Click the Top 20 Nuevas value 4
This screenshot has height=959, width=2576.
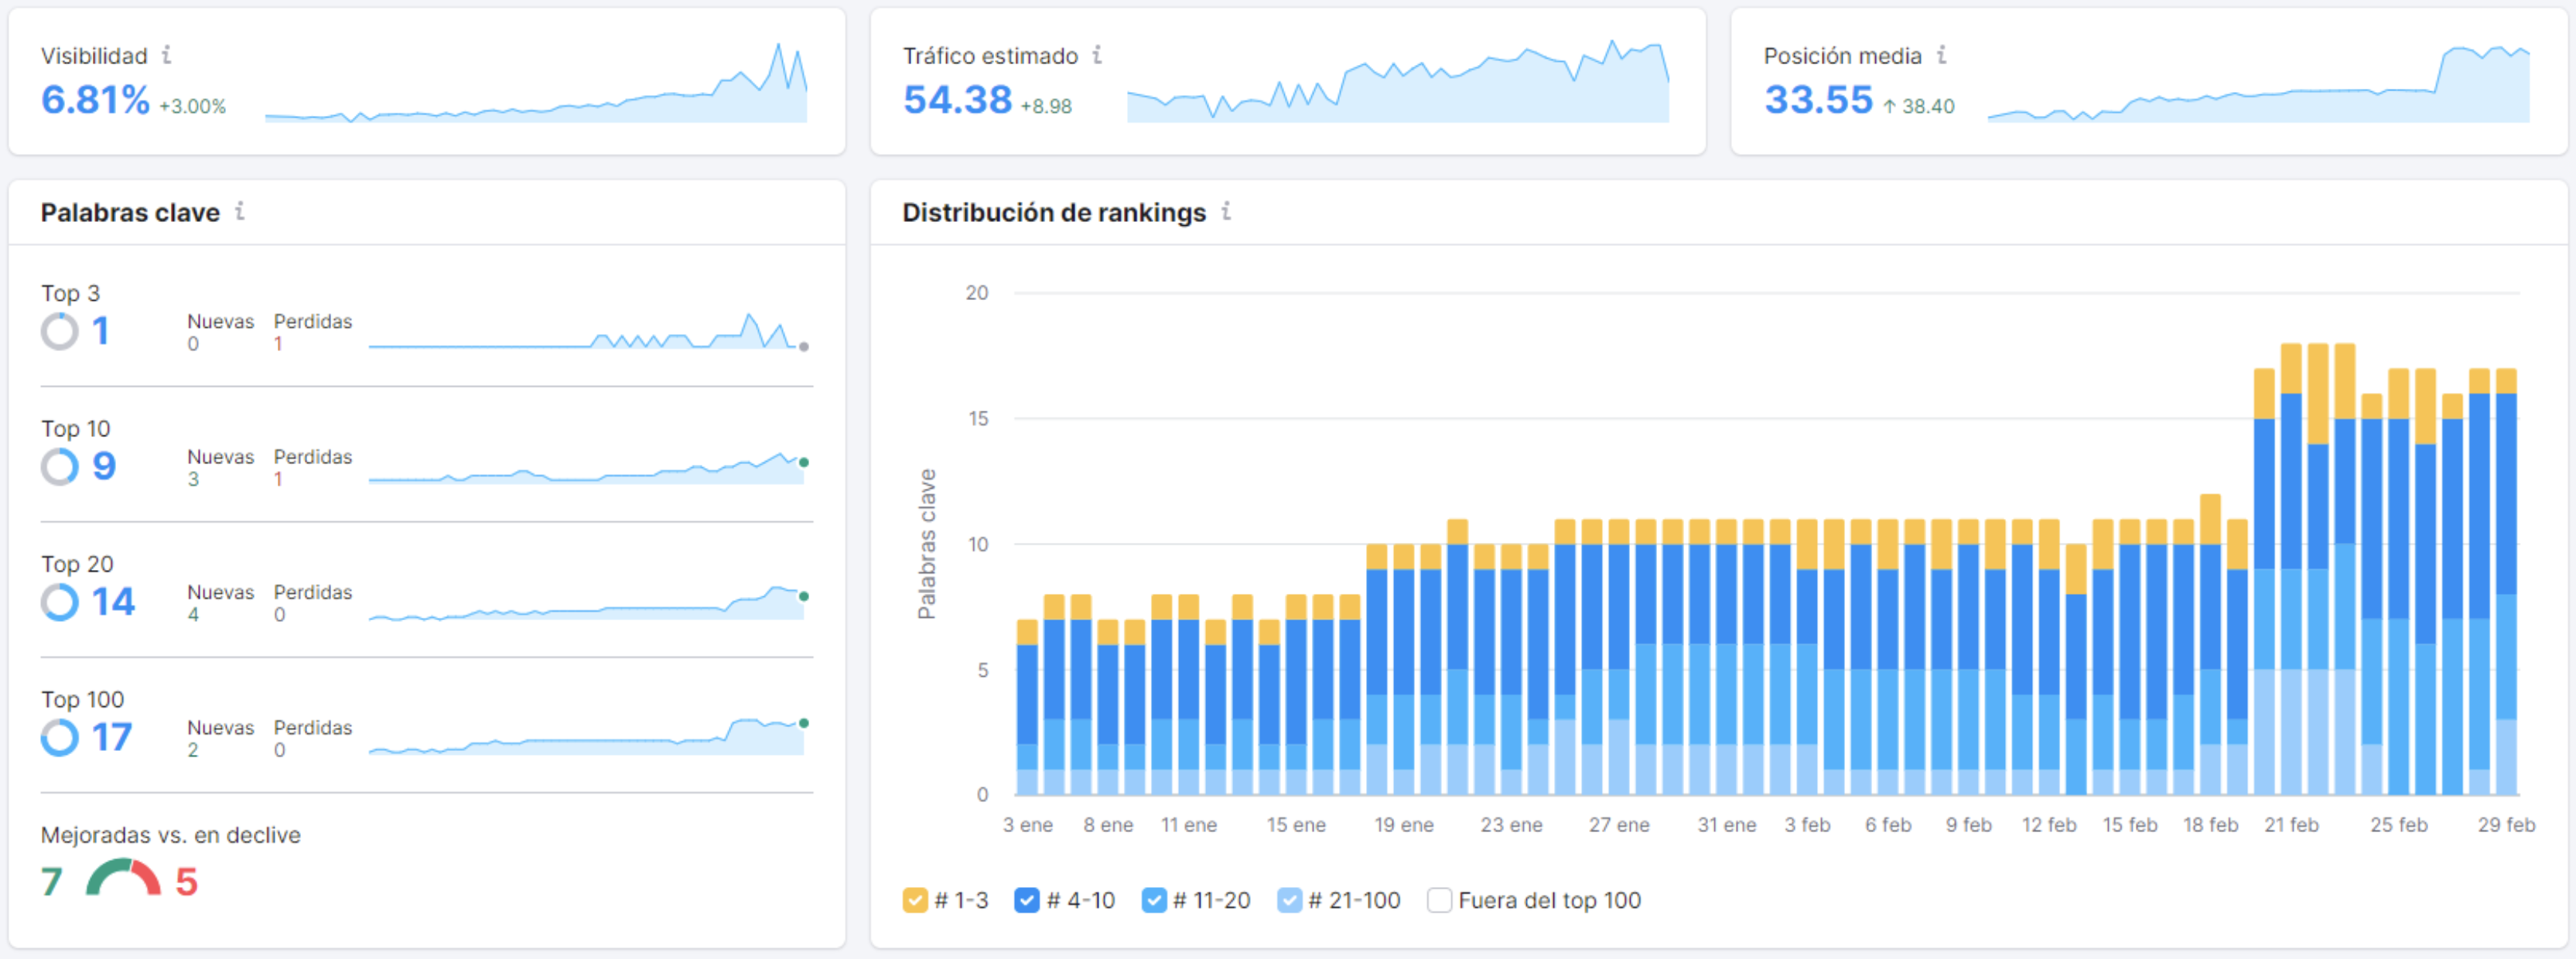pyautogui.click(x=193, y=615)
